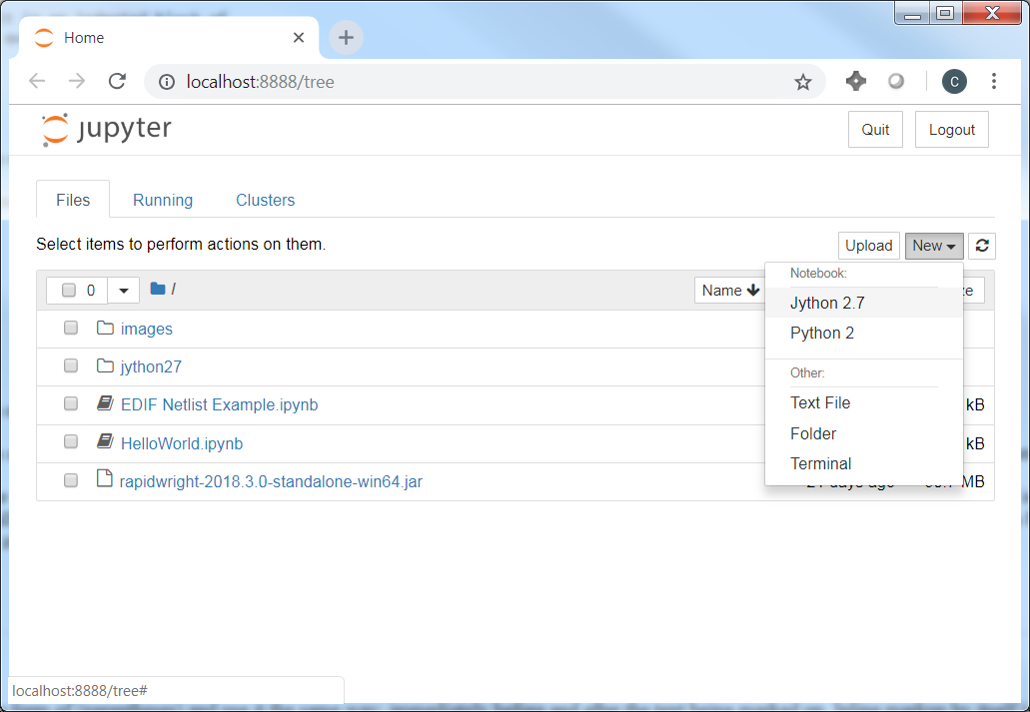Click the Logout button
Viewport: 1030px width, 712px height.
pos(951,129)
